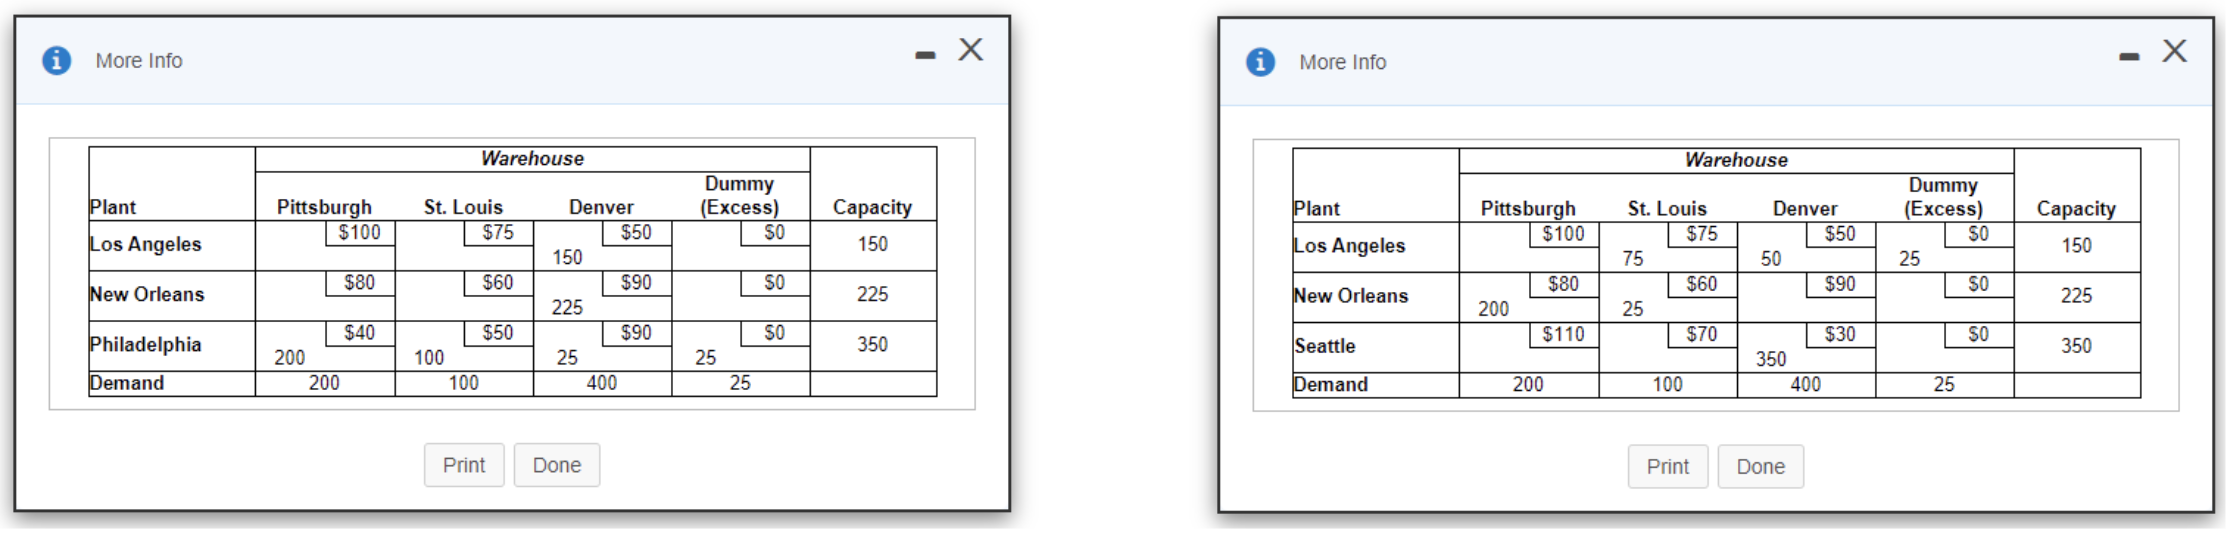Close the right More Info dialog

click(2174, 51)
